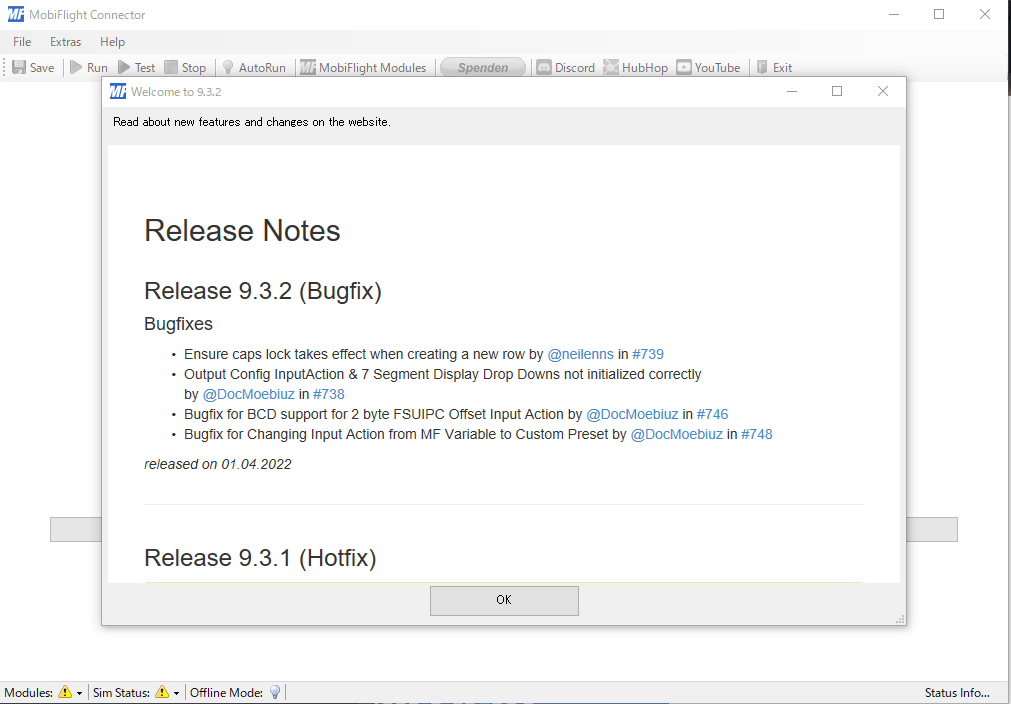The image size is (1011, 704).
Task: Click the MobiFlight Connector title bar logo
Action: 15,14
